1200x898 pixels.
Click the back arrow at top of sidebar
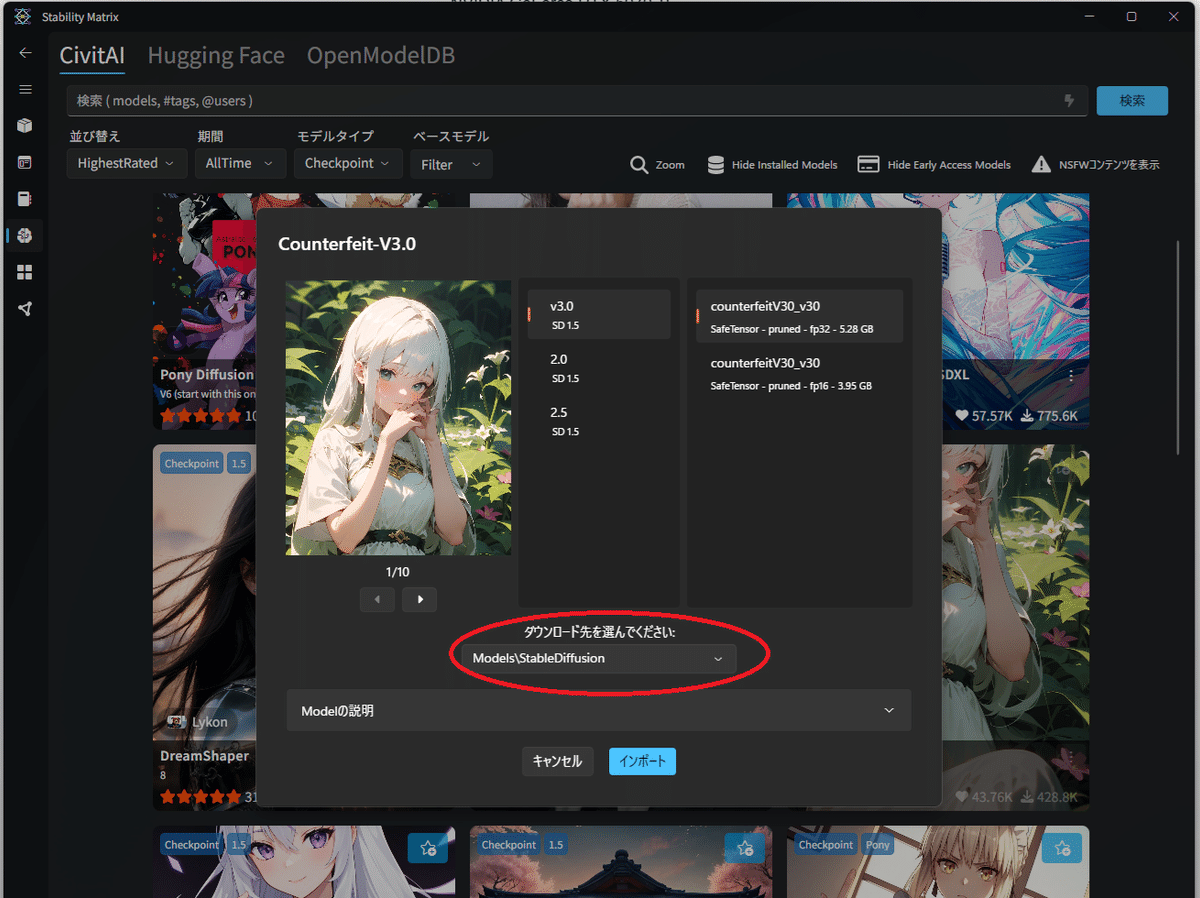point(25,52)
